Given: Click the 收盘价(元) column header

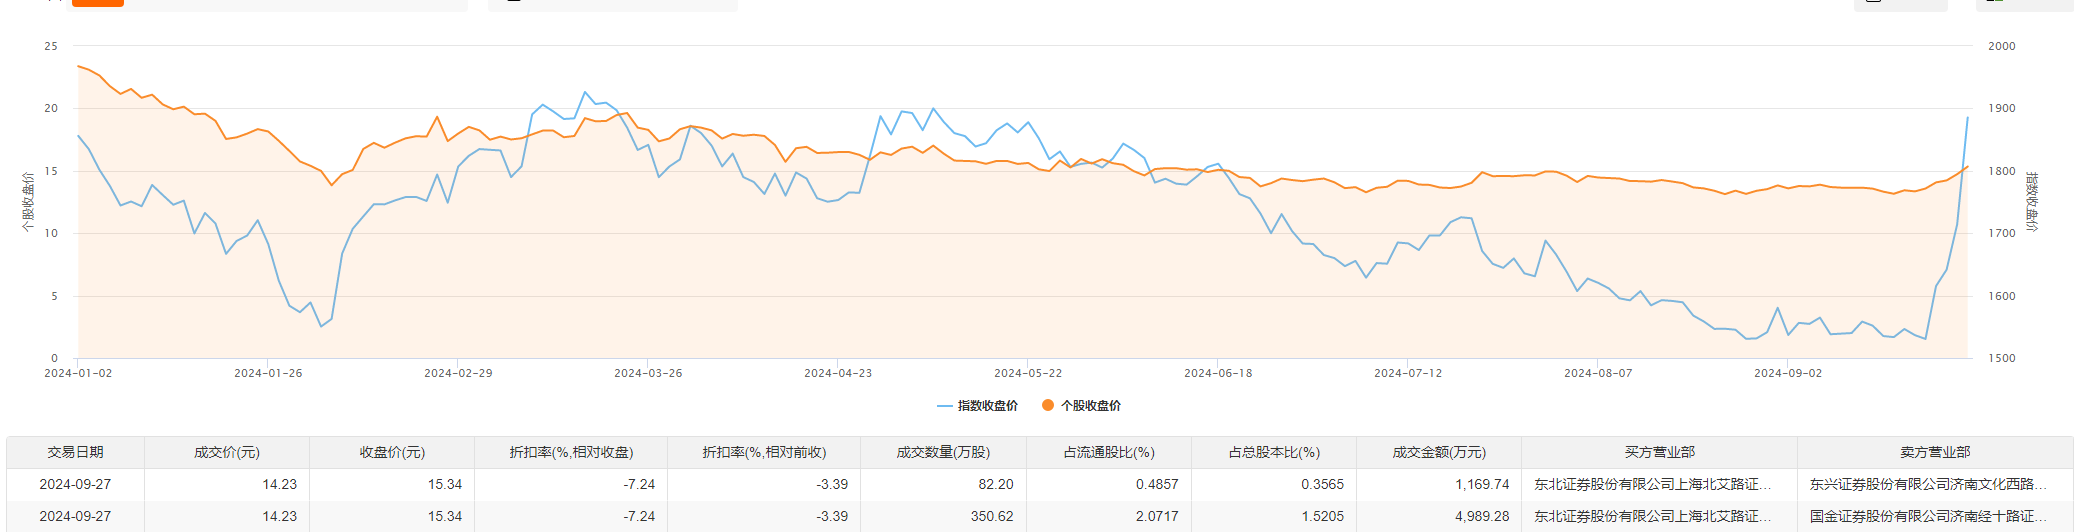Looking at the screenshot, I should coord(392,452).
